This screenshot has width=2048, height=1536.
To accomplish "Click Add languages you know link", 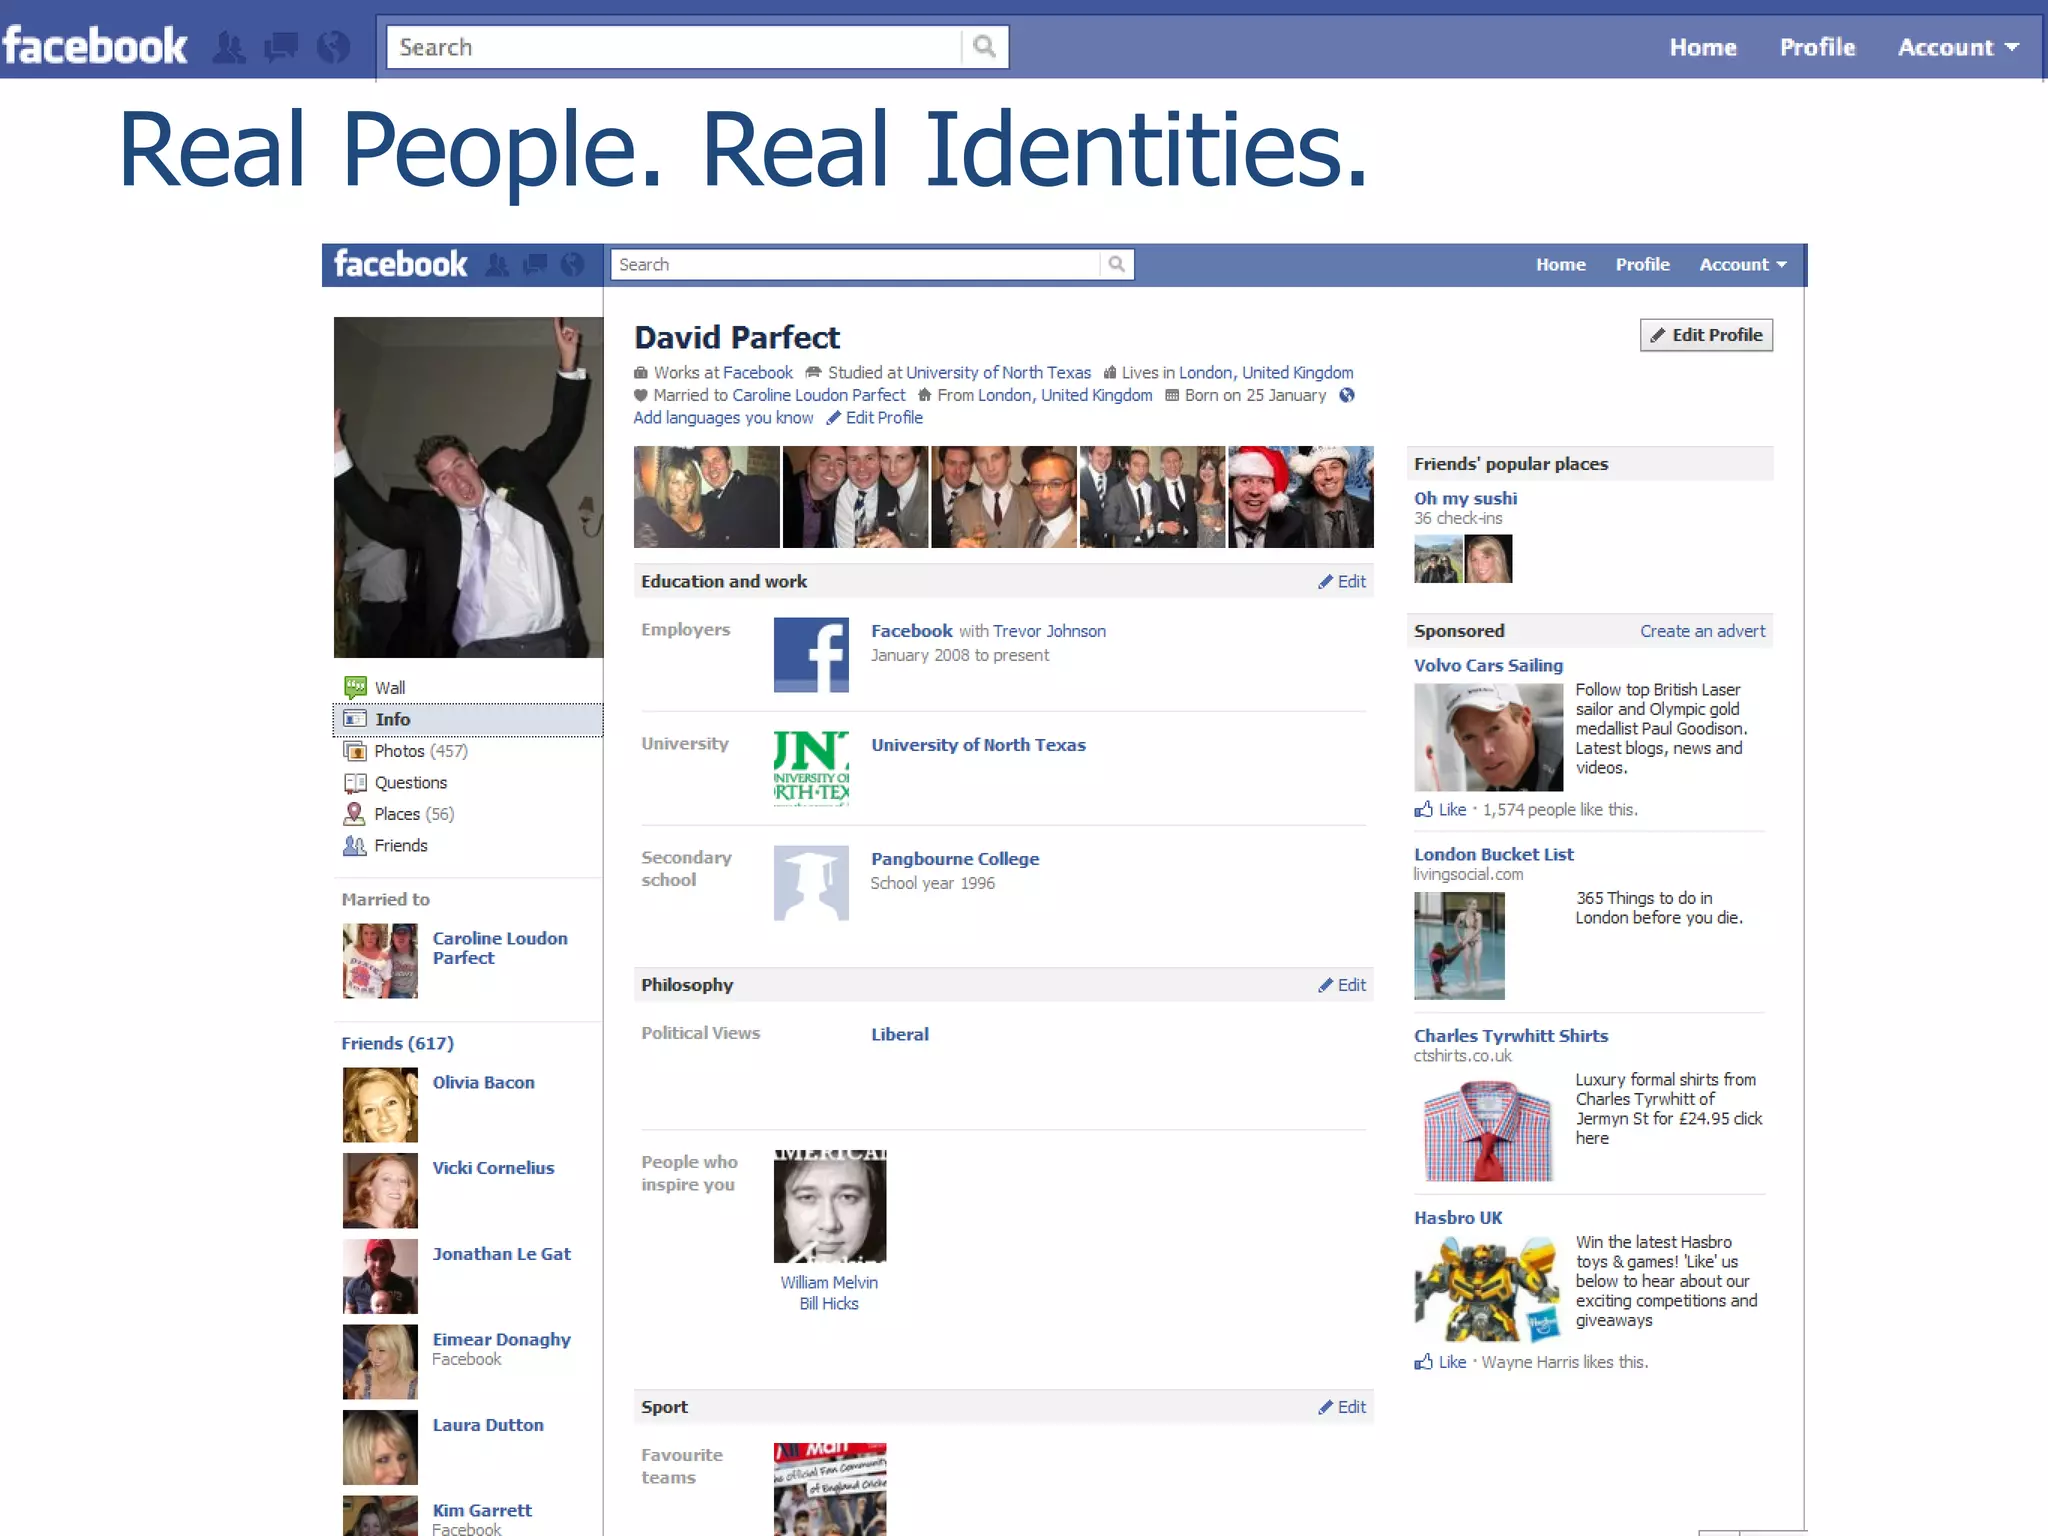I will tap(723, 418).
